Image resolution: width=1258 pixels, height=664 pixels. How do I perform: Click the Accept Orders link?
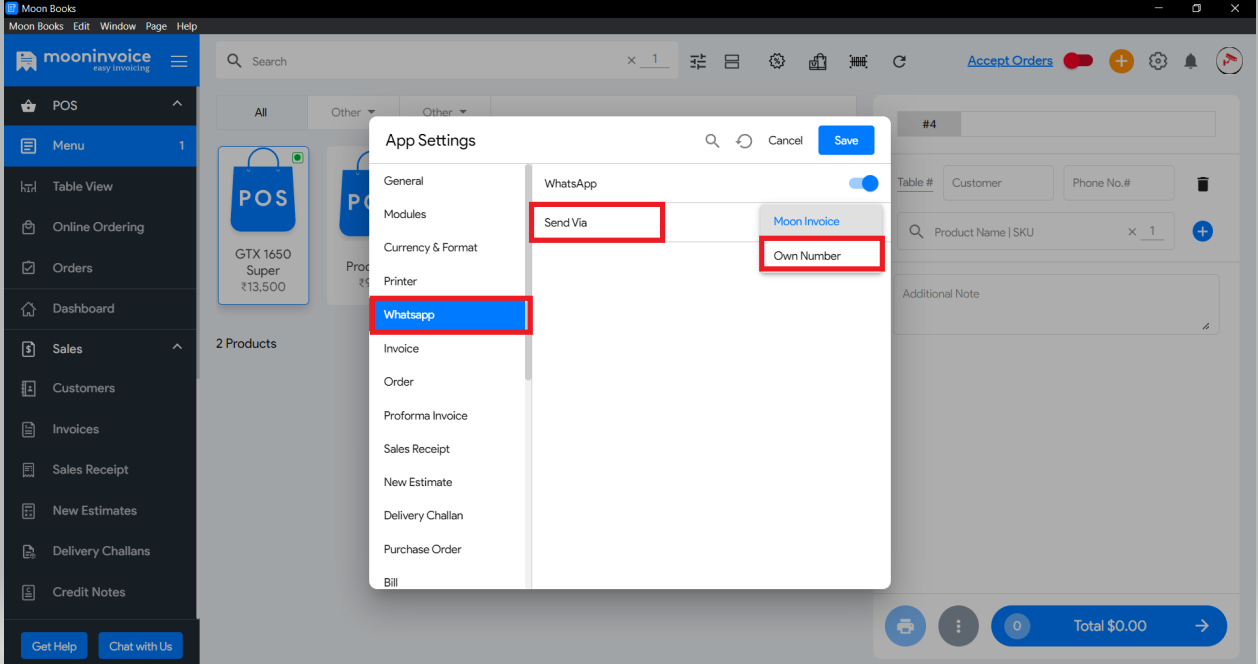point(1010,61)
